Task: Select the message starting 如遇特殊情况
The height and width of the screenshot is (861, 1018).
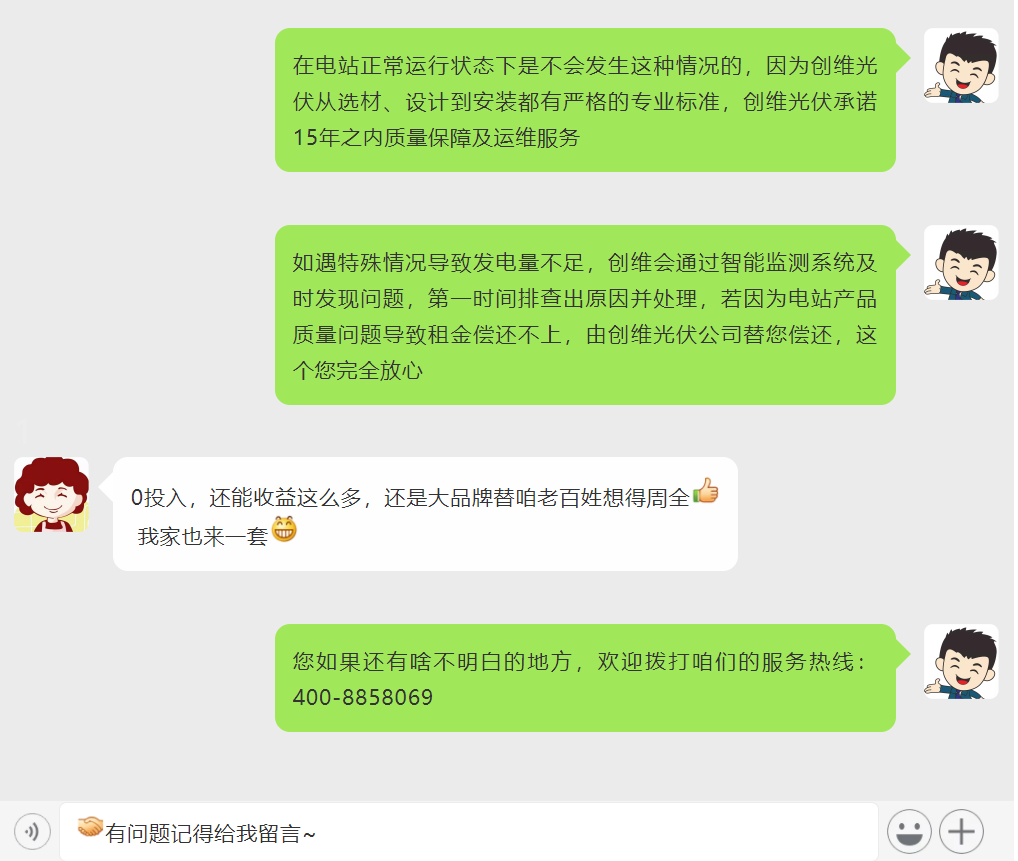Action: [585, 315]
